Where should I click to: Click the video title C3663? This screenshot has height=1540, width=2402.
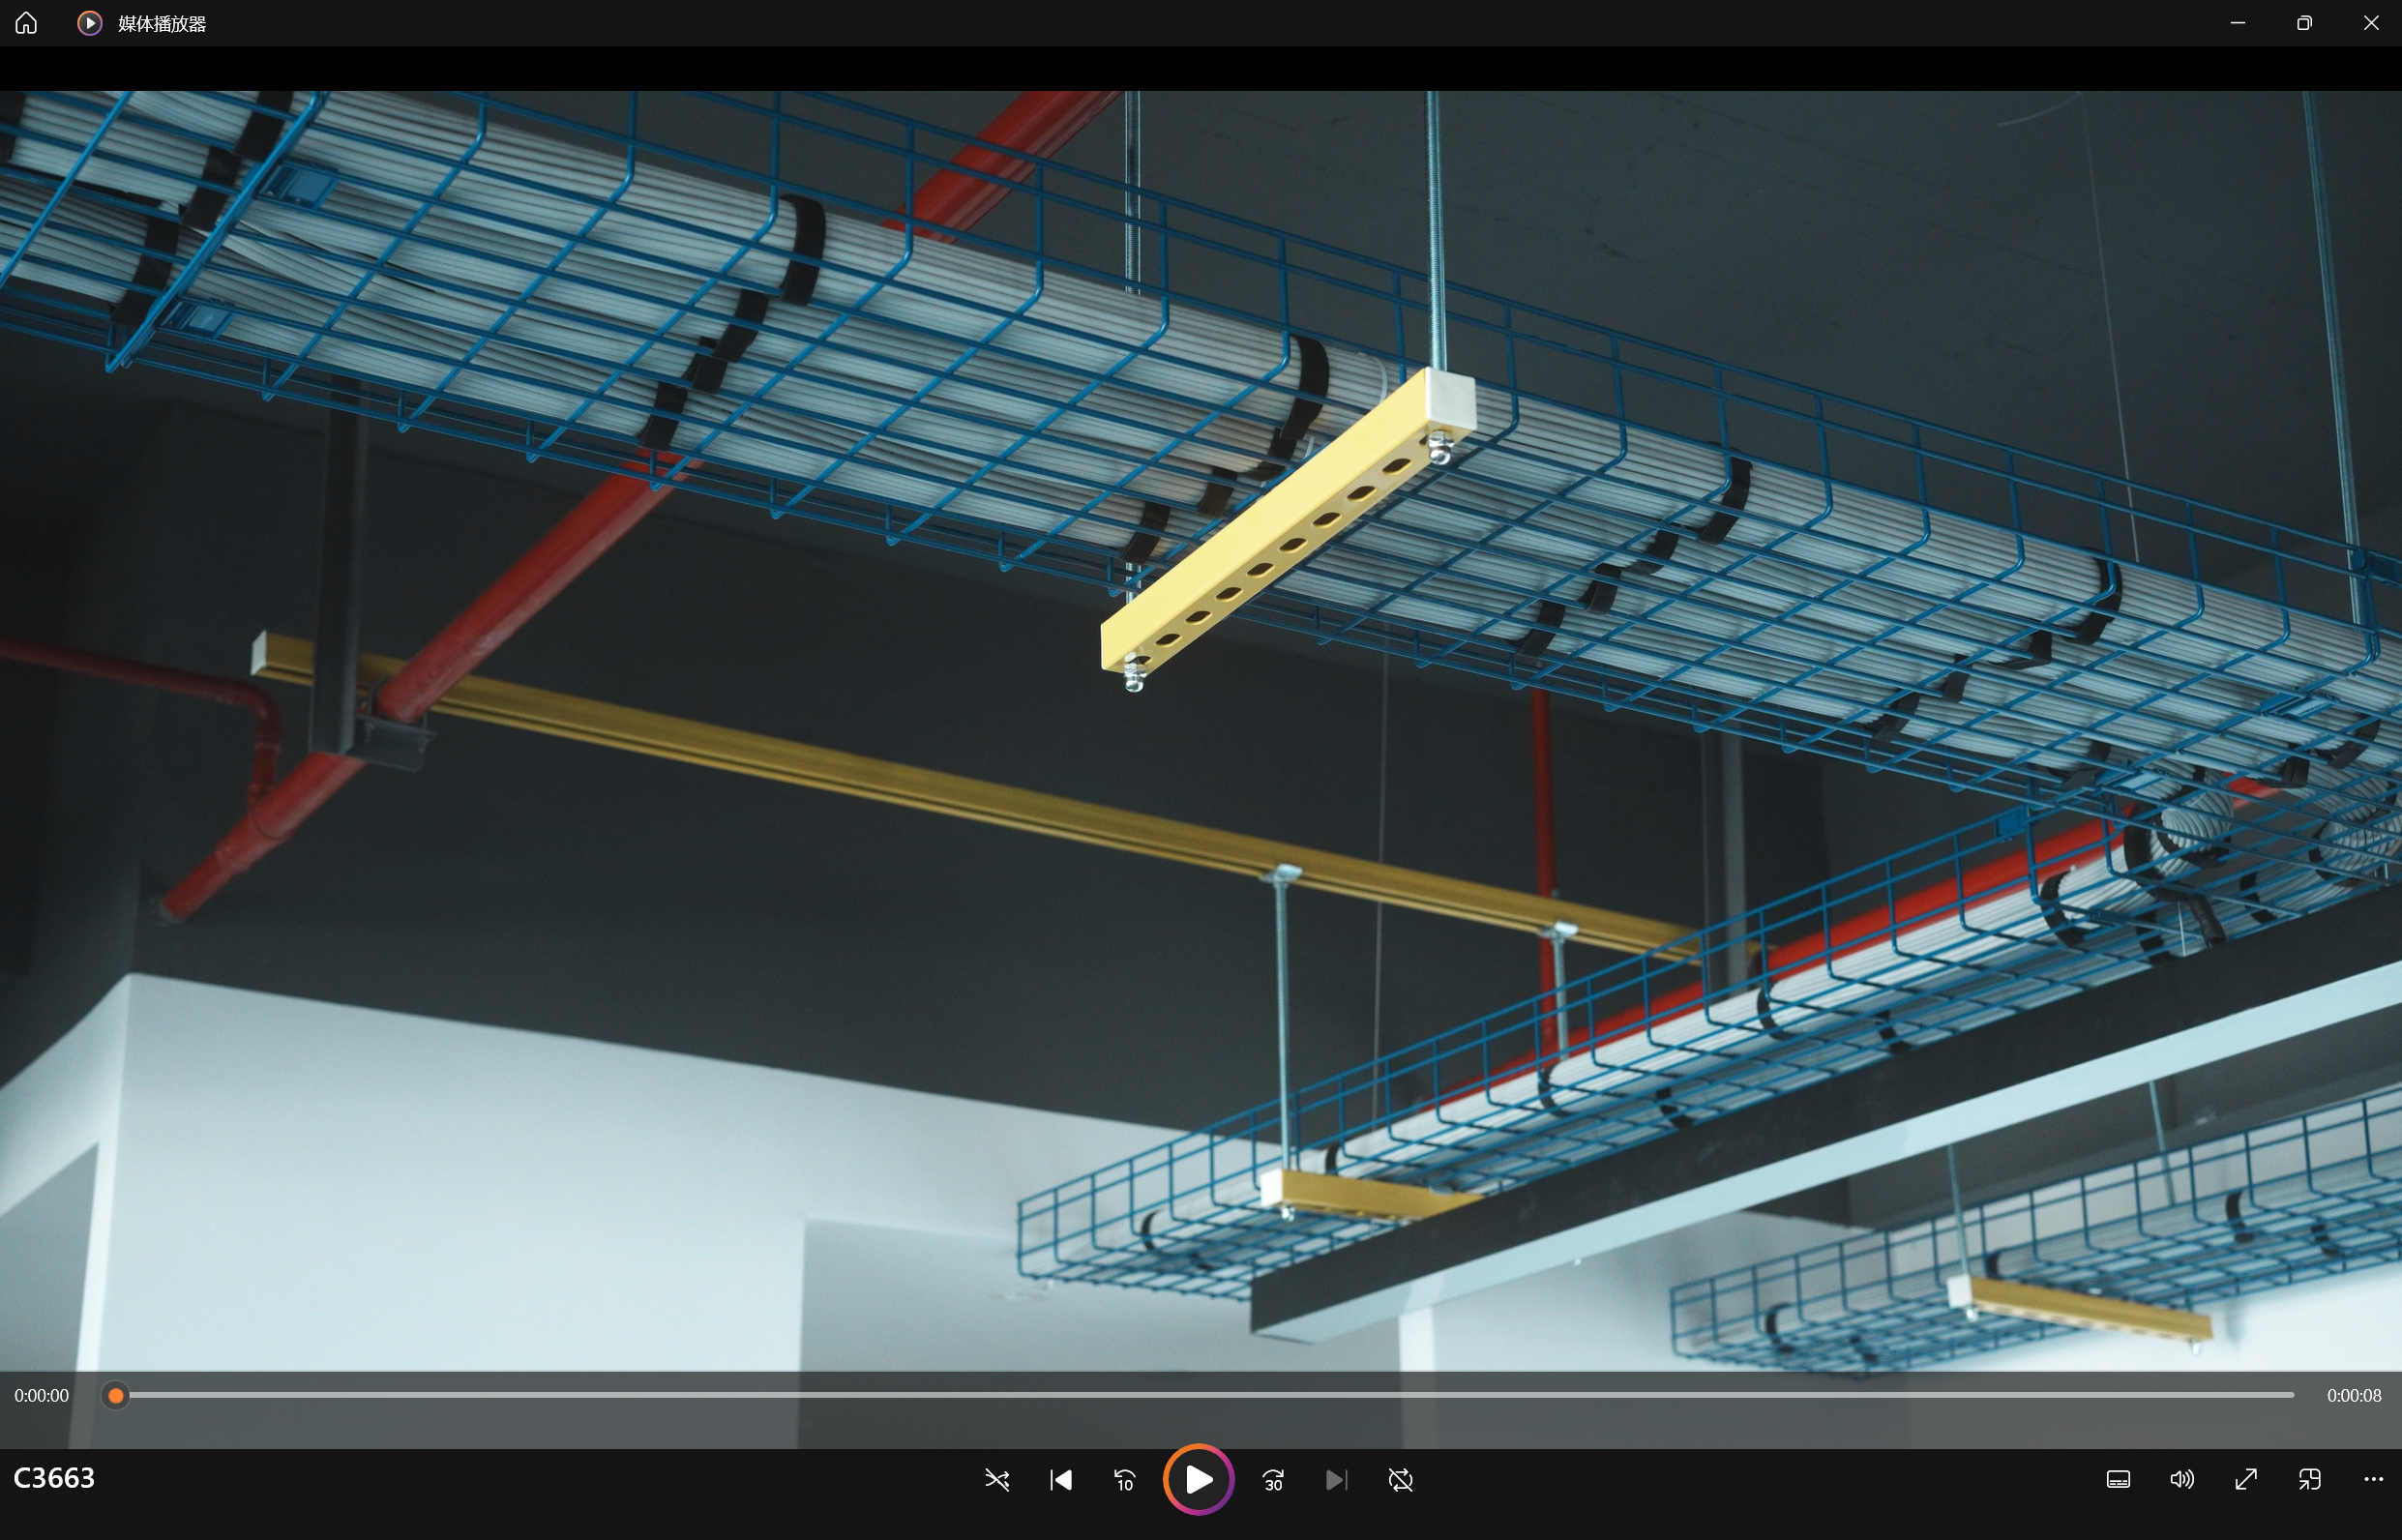(x=54, y=1479)
